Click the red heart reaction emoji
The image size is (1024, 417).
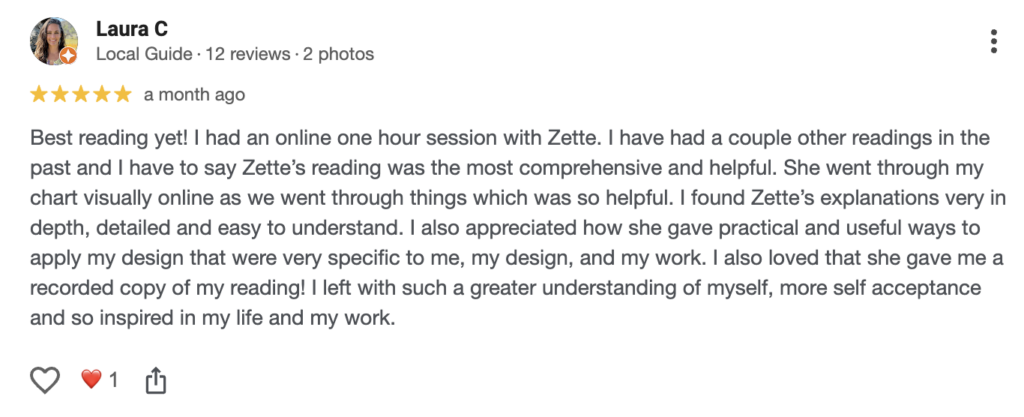point(92,380)
